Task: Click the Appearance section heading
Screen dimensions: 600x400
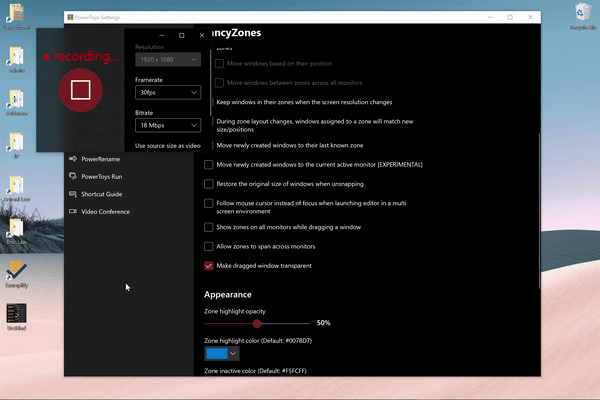Action: tap(228, 294)
